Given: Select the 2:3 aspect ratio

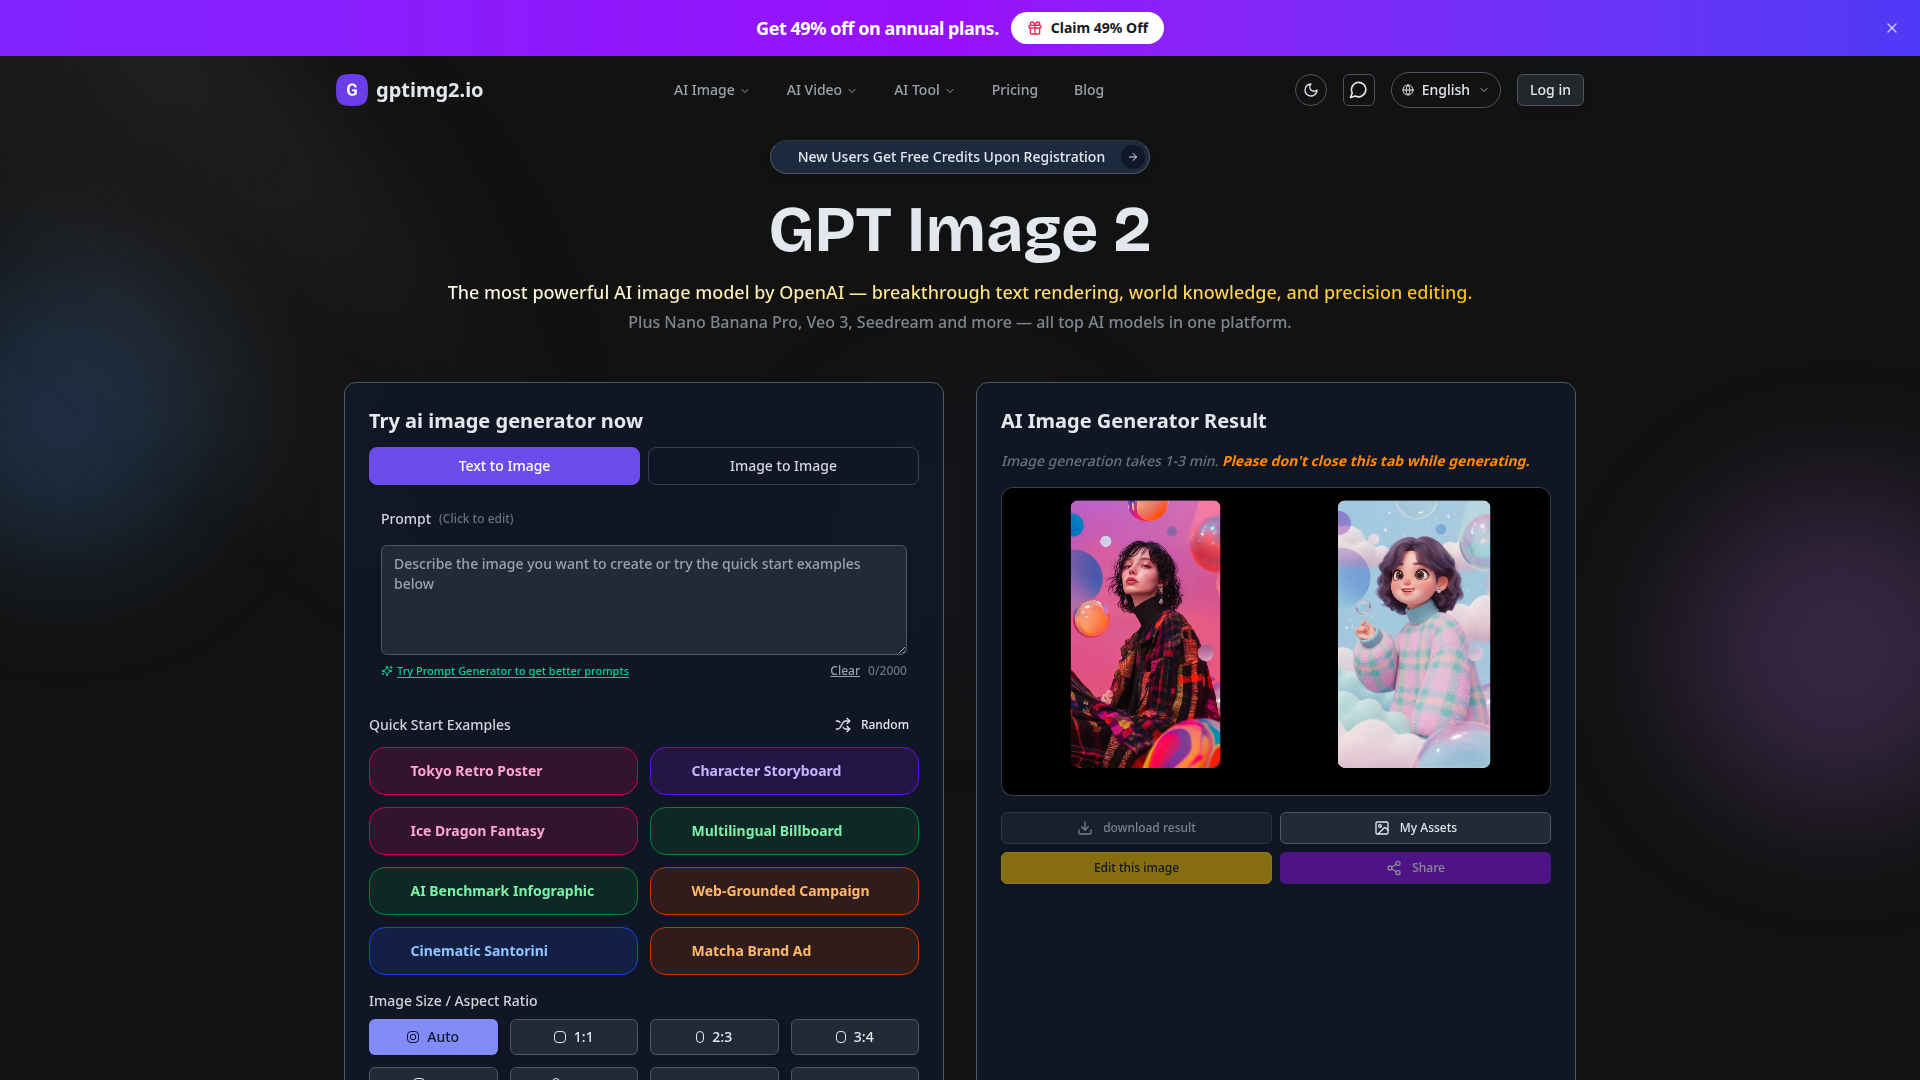Looking at the screenshot, I should tap(714, 1037).
